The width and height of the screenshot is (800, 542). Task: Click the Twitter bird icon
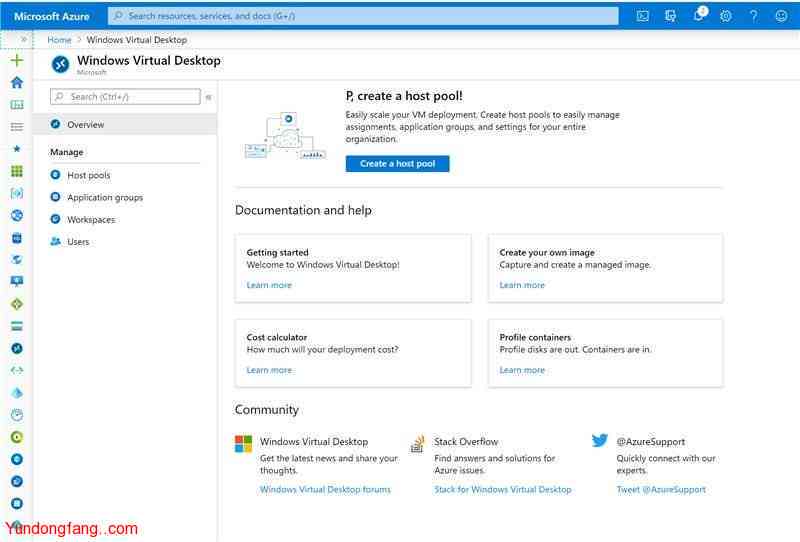(599, 440)
